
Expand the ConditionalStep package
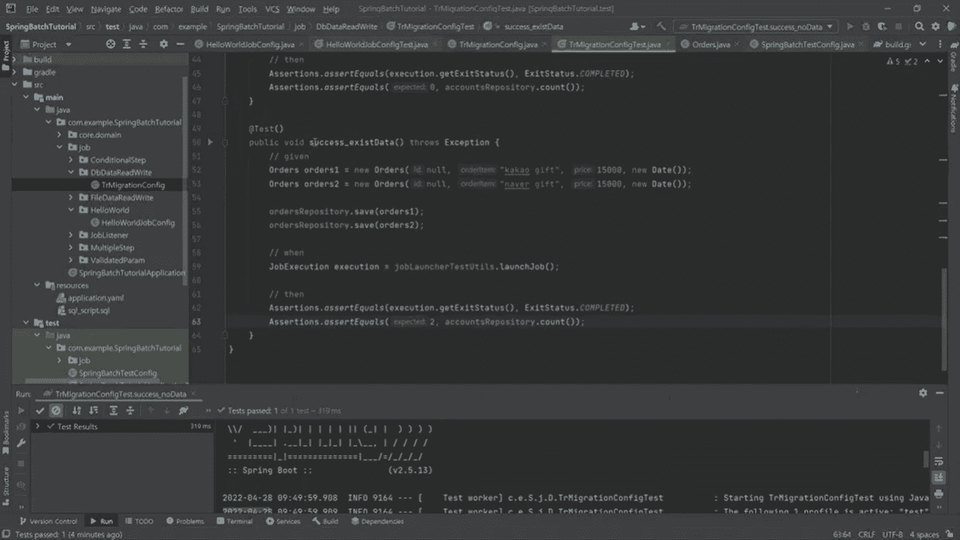pos(71,160)
